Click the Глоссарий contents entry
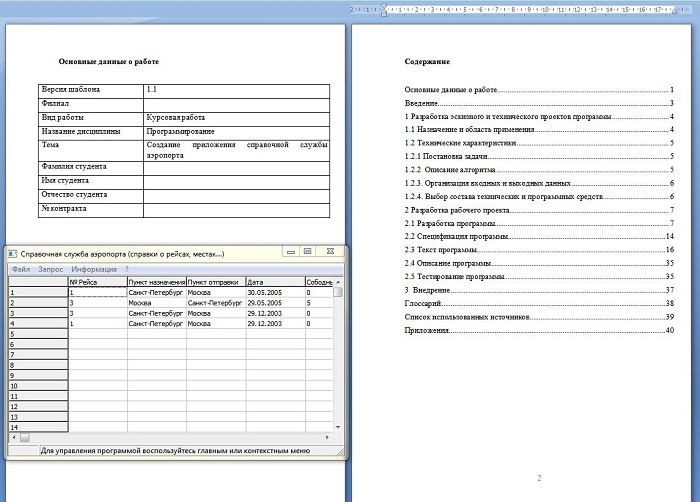Image resolution: width=700 pixels, height=502 pixels. tap(539, 303)
